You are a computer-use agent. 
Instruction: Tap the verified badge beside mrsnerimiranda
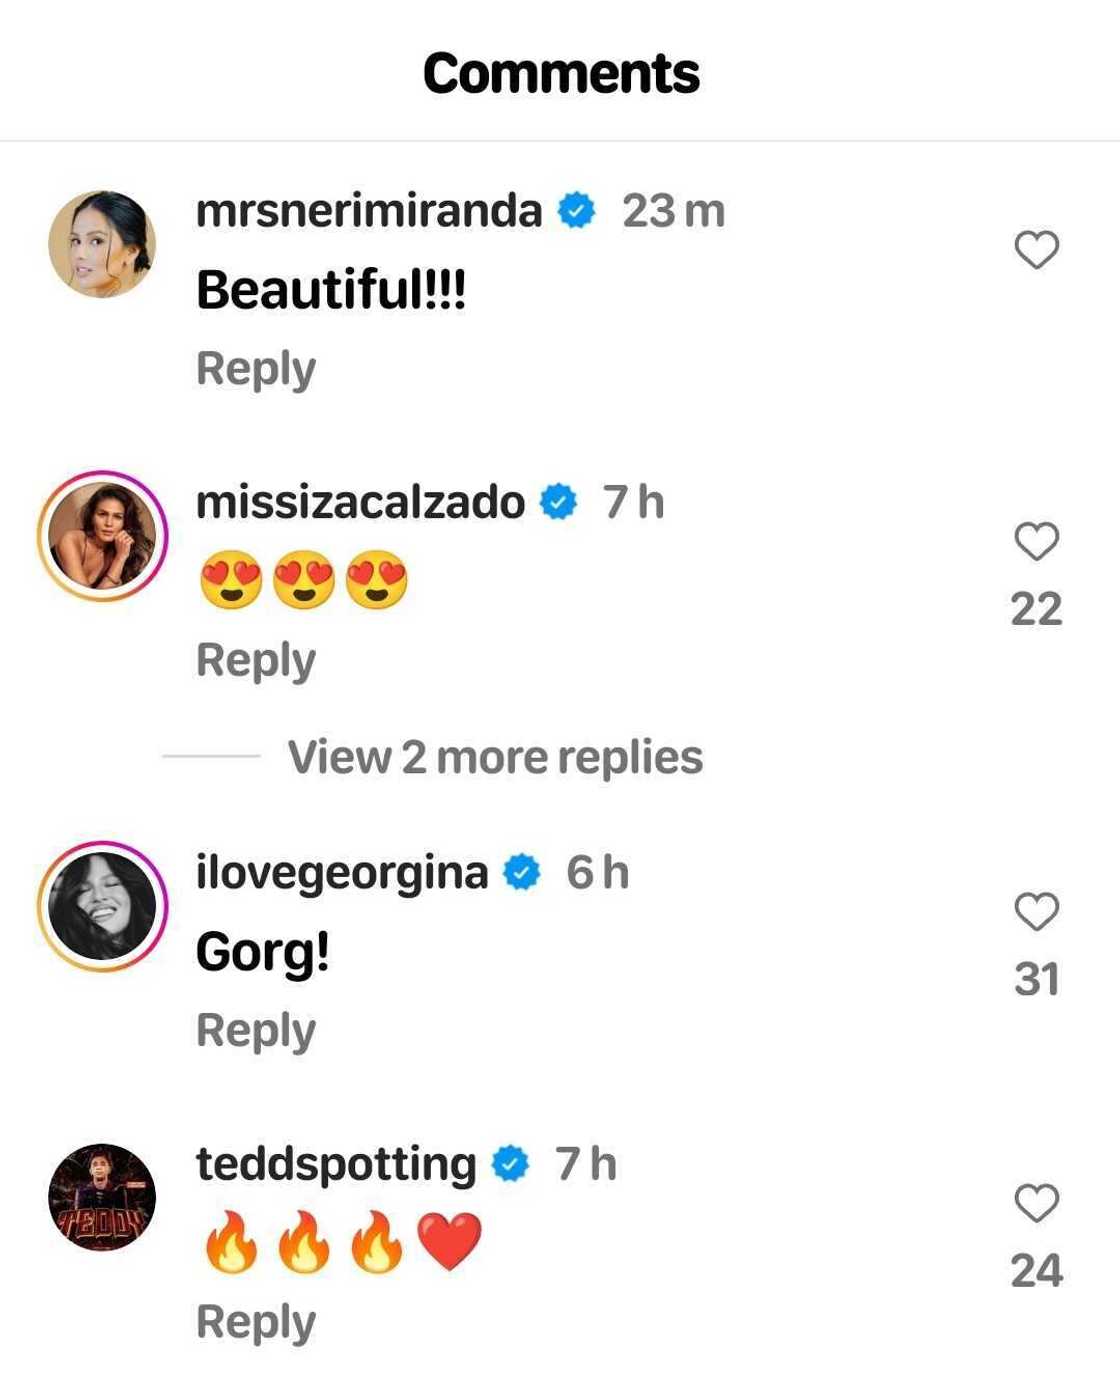(x=577, y=211)
